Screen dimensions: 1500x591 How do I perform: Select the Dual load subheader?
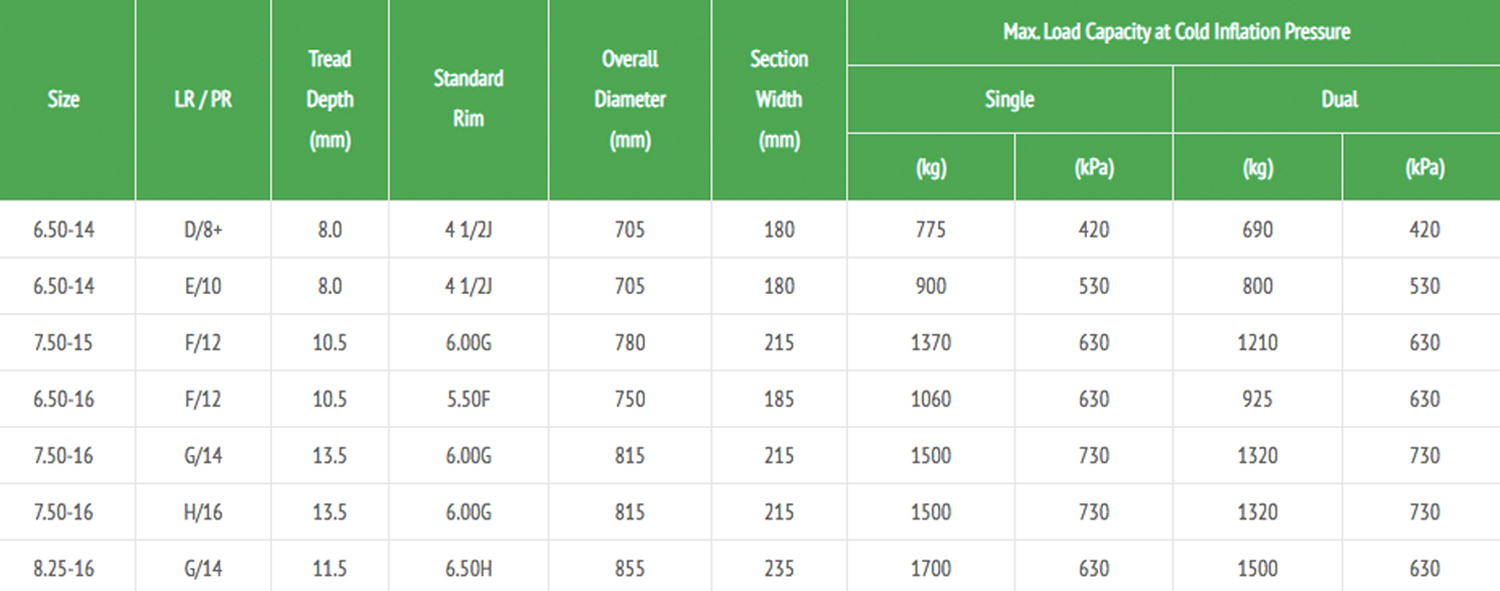click(x=1339, y=99)
